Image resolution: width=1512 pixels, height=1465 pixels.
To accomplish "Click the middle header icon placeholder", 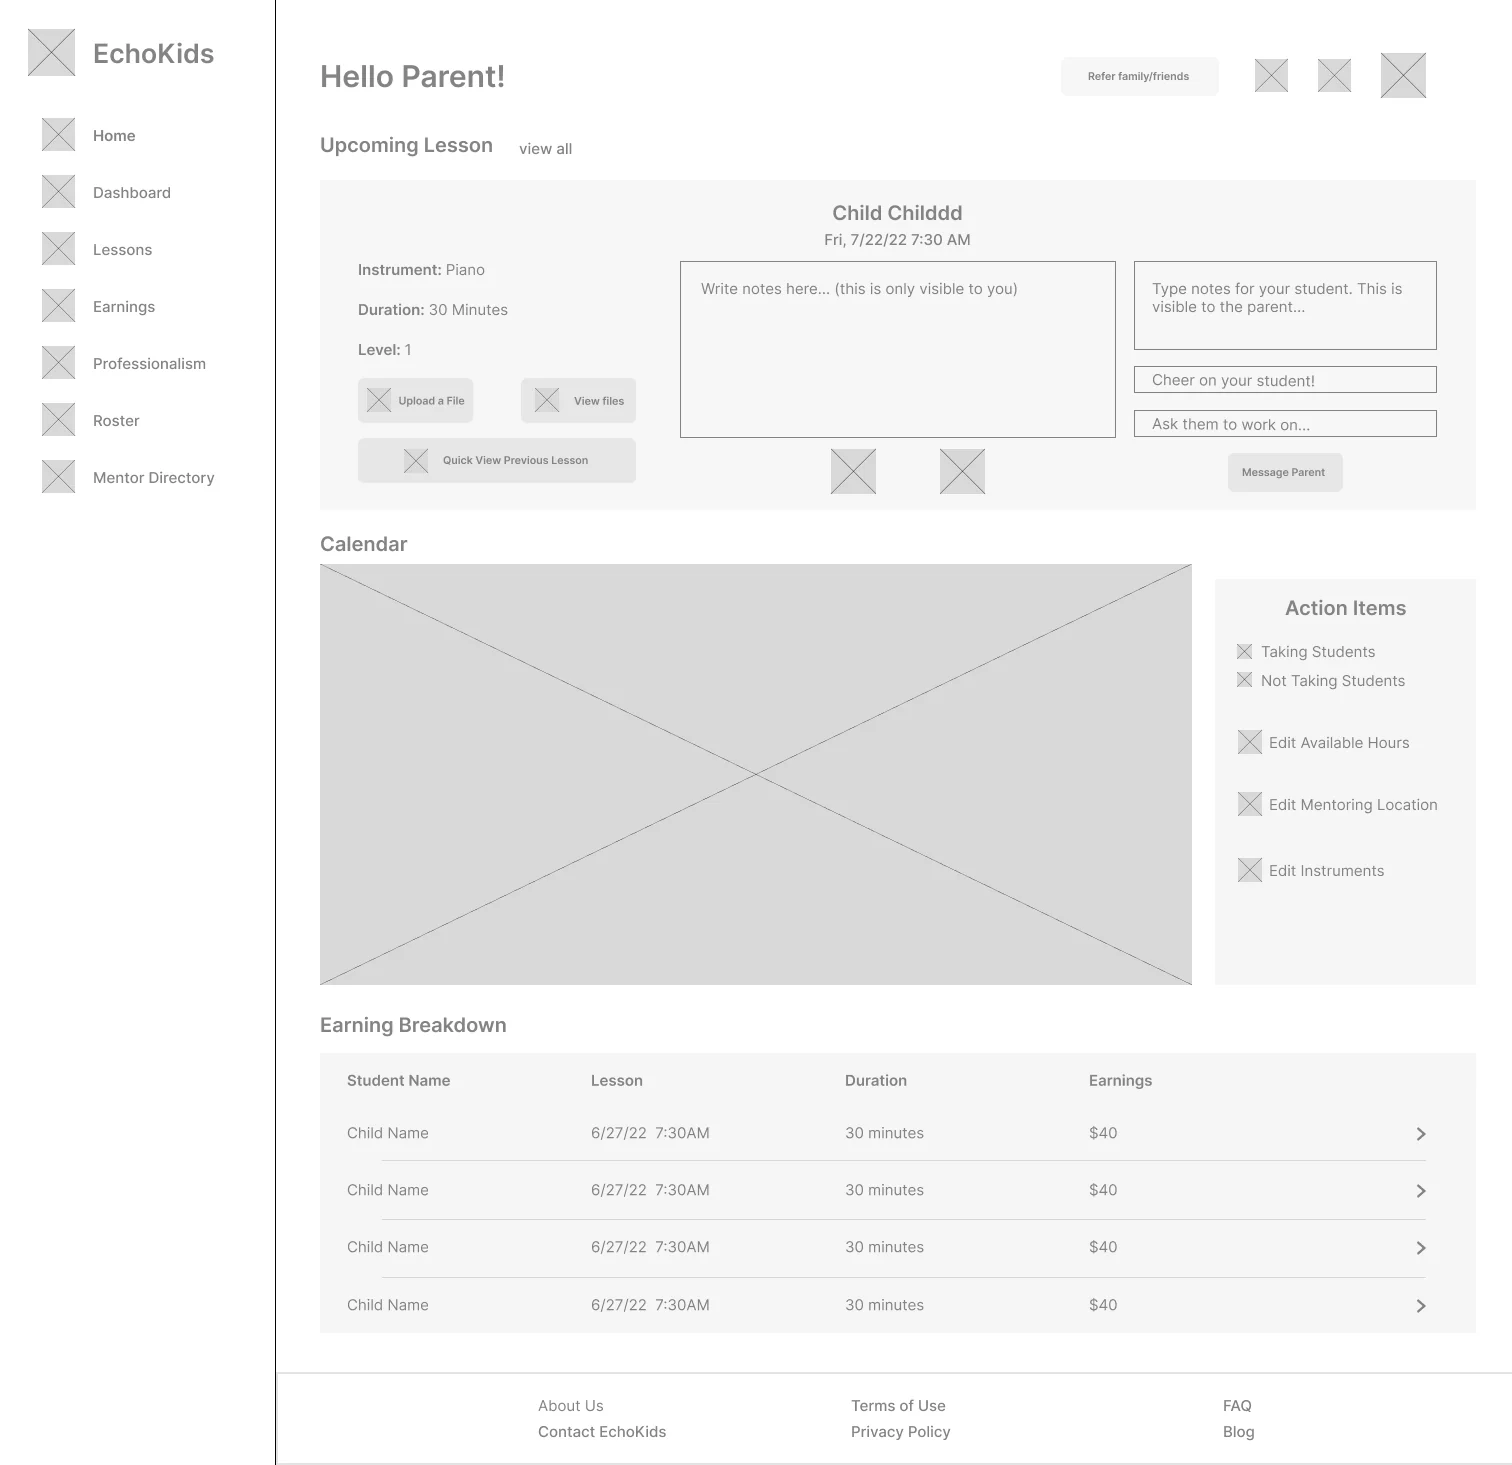I will point(1334,75).
